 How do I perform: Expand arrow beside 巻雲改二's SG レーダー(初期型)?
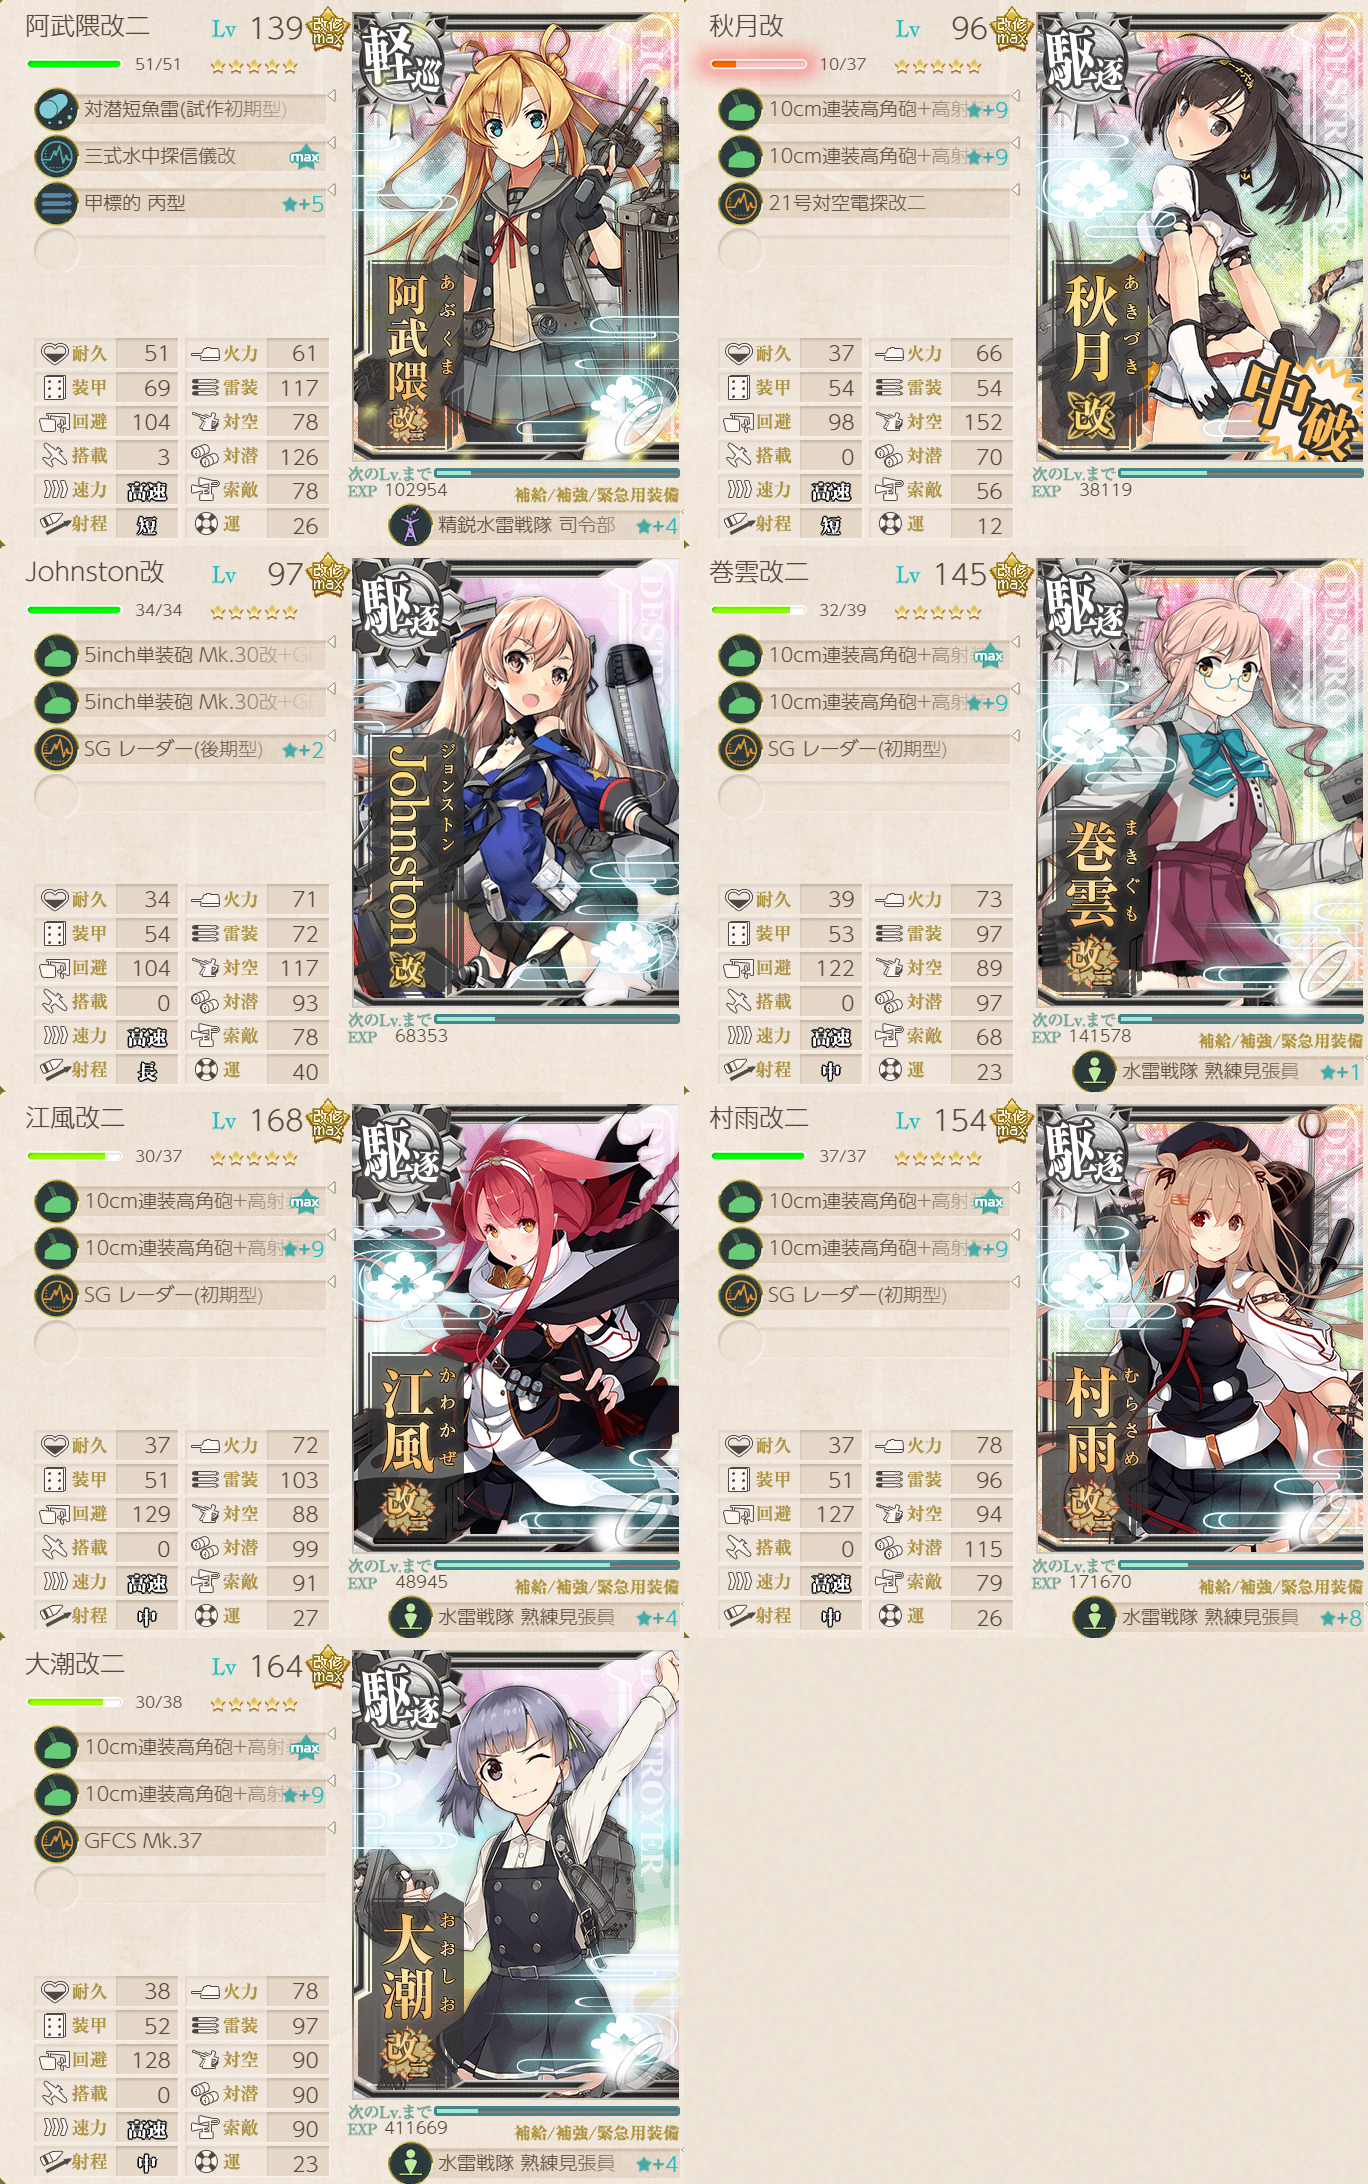coord(1015,736)
